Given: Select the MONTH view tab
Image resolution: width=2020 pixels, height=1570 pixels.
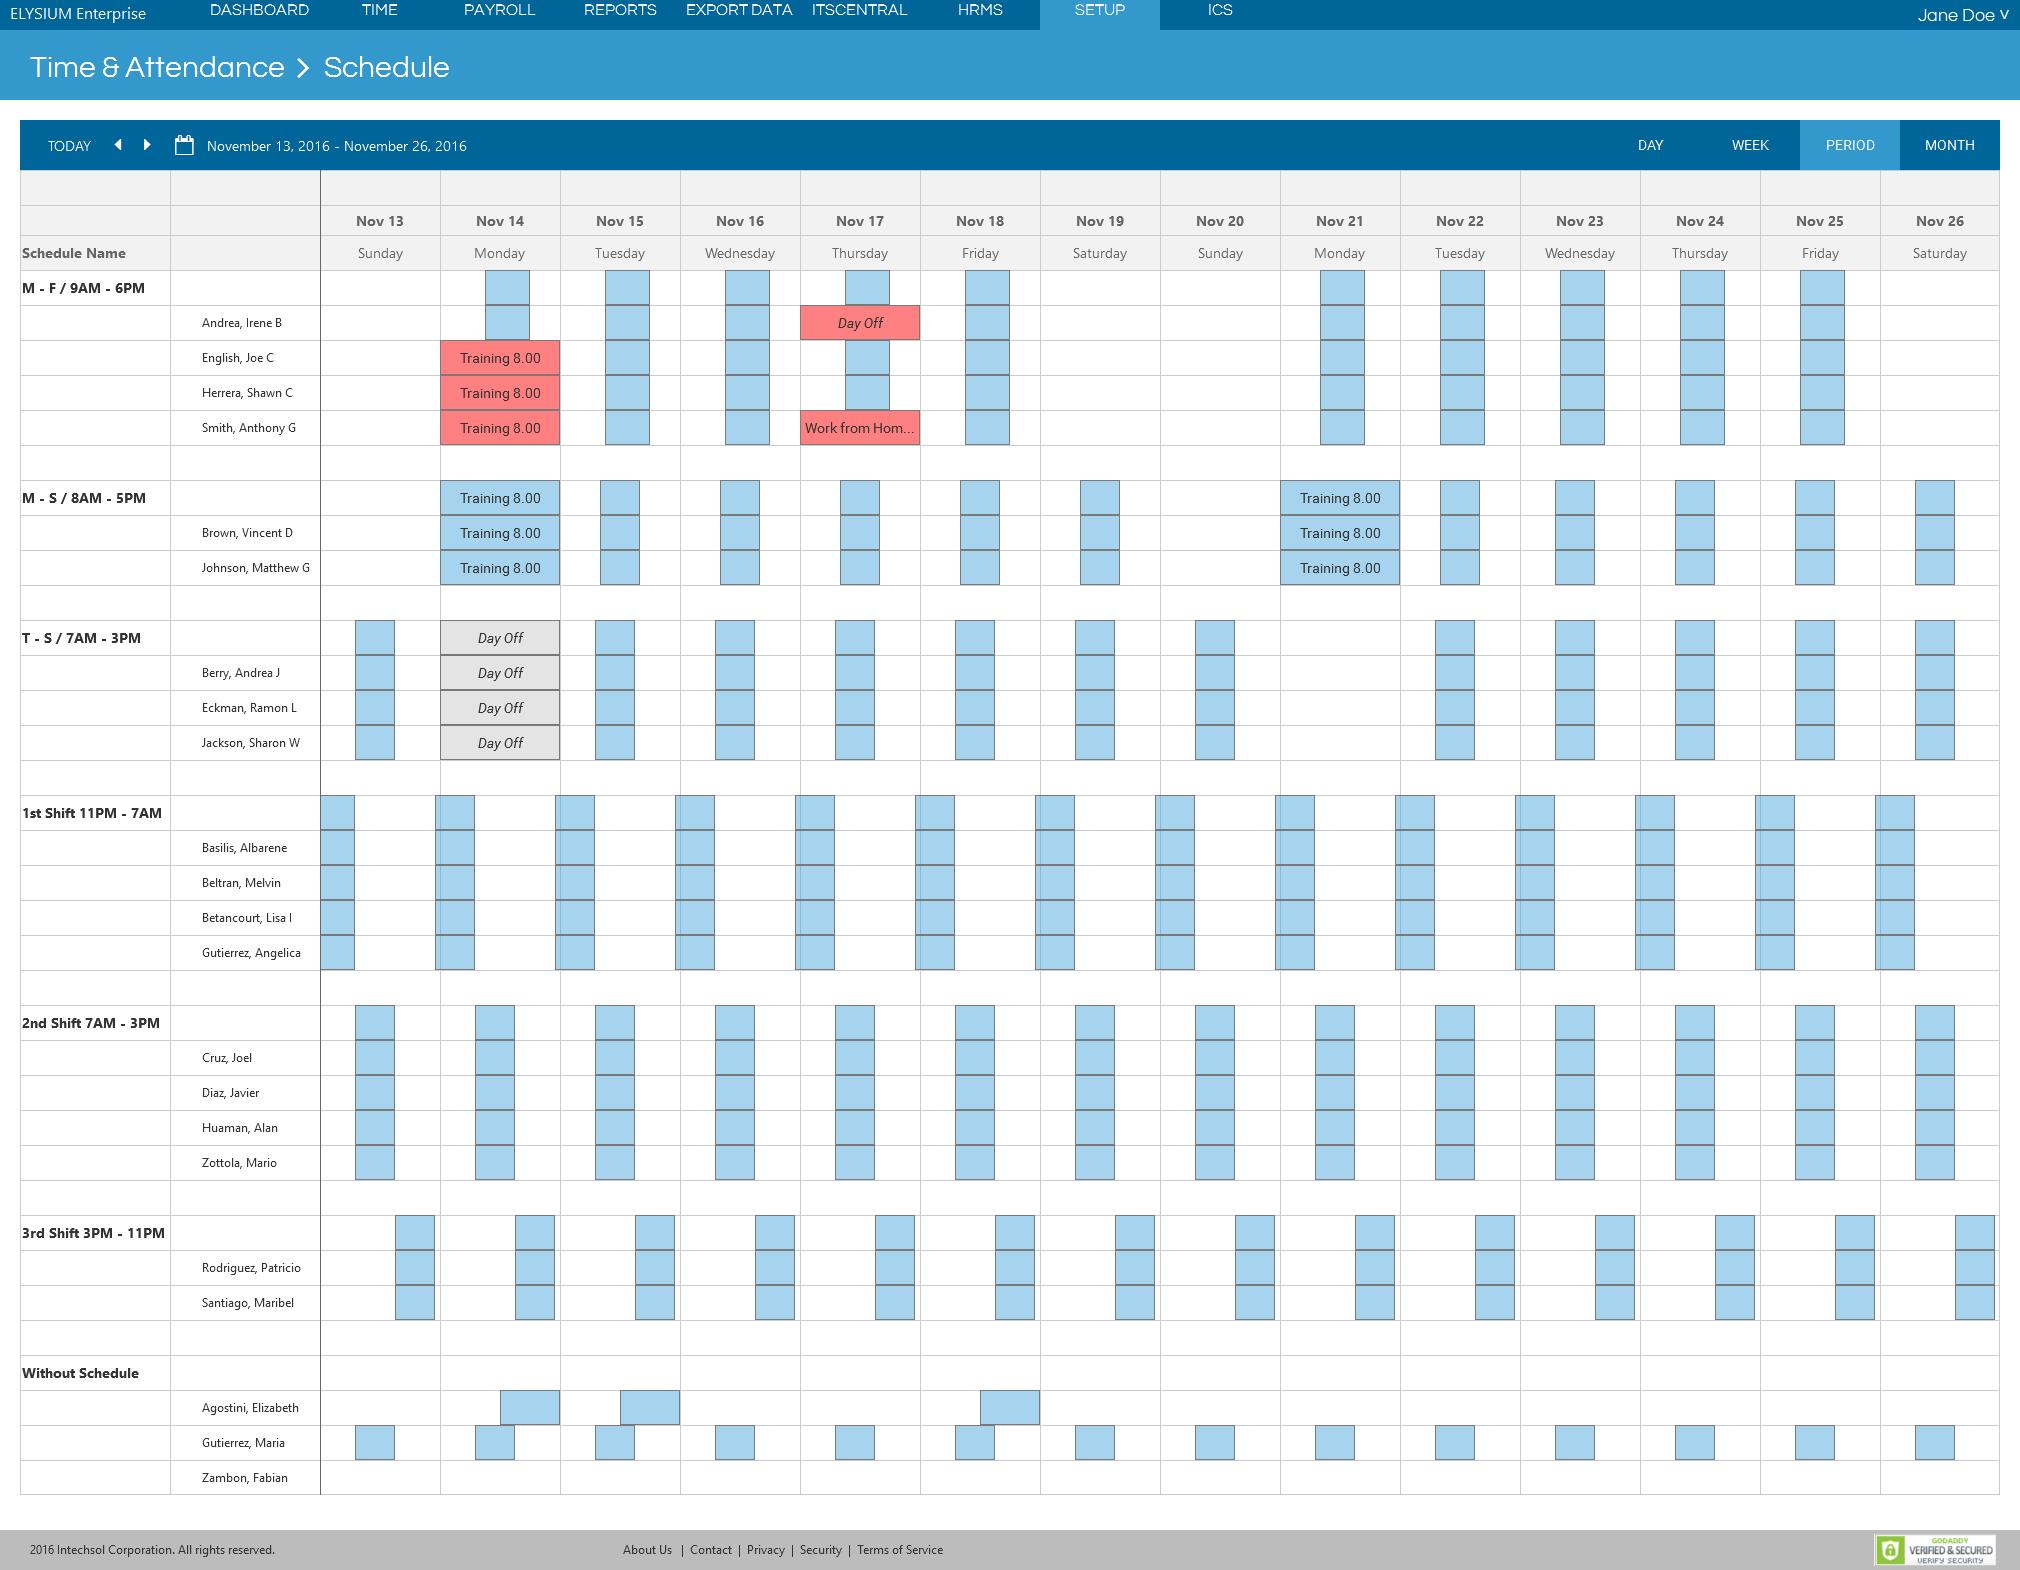Looking at the screenshot, I should click(1949, 145).
